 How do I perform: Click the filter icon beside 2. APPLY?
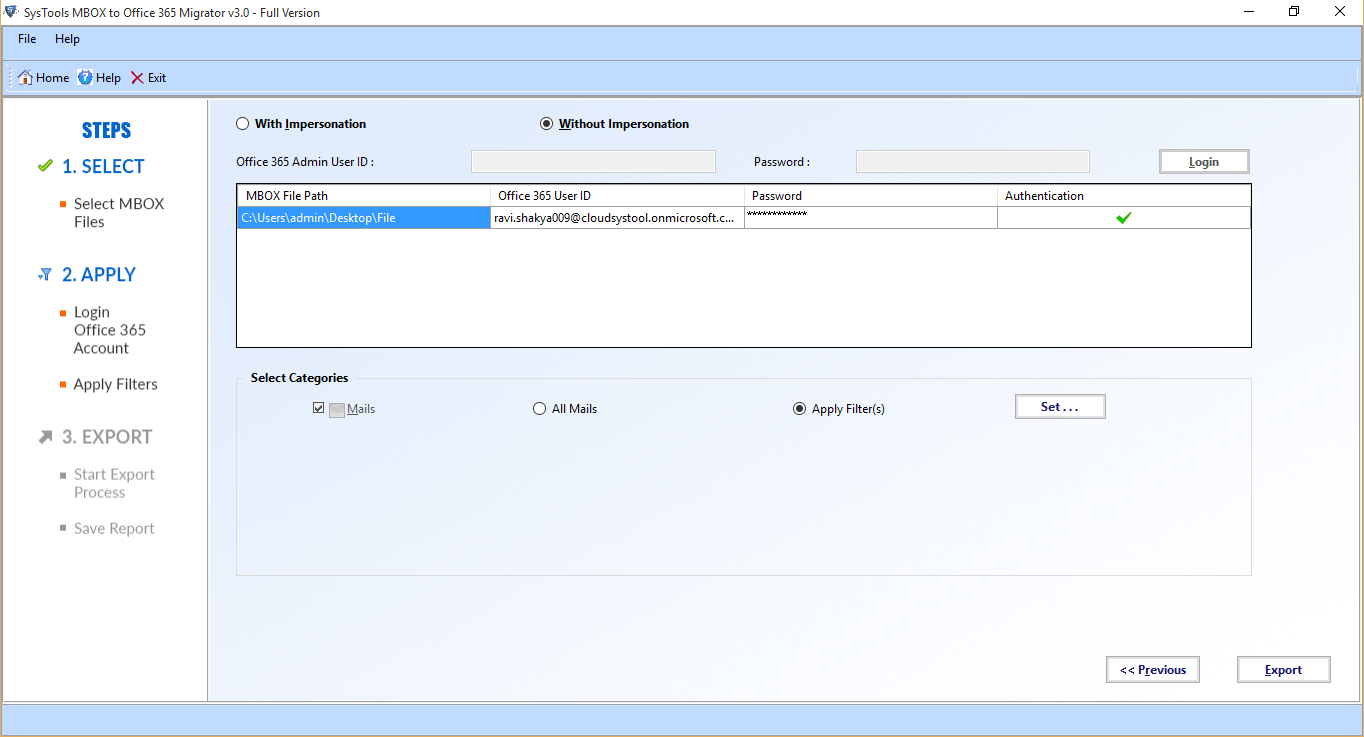[44, 274]
